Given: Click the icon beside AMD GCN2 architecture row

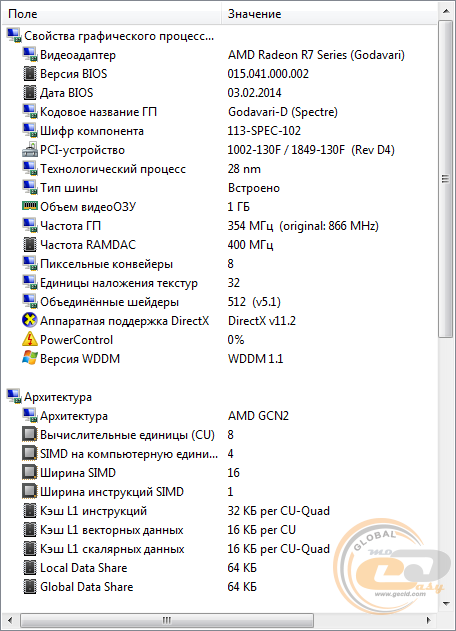Looking at the screenshot, I should point(30,416).
